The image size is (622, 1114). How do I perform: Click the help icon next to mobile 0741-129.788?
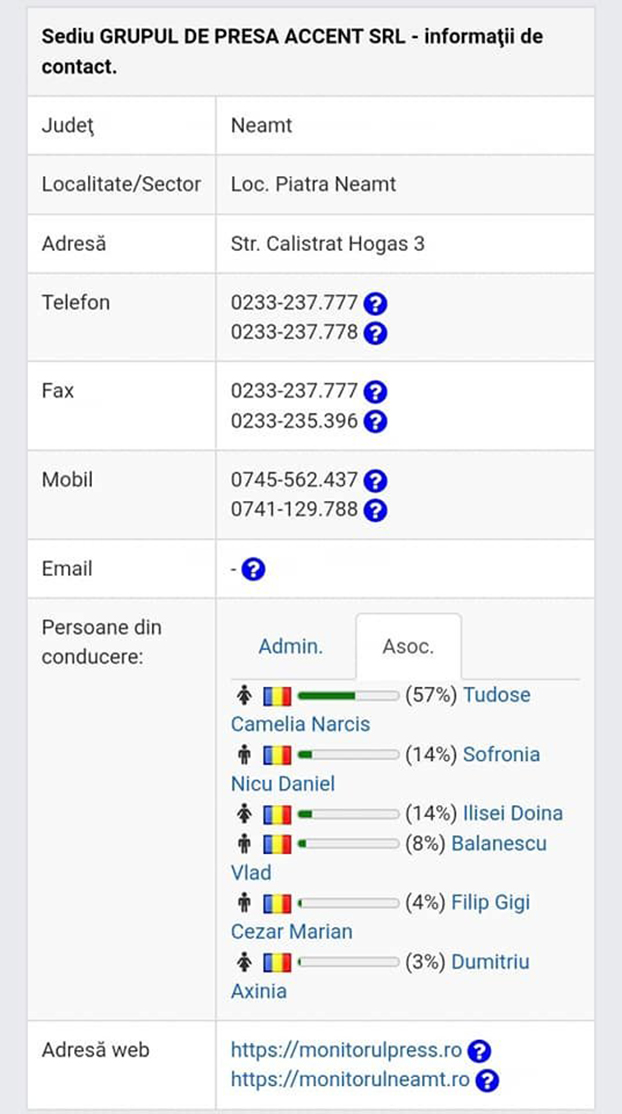click(x=374, y=510)
